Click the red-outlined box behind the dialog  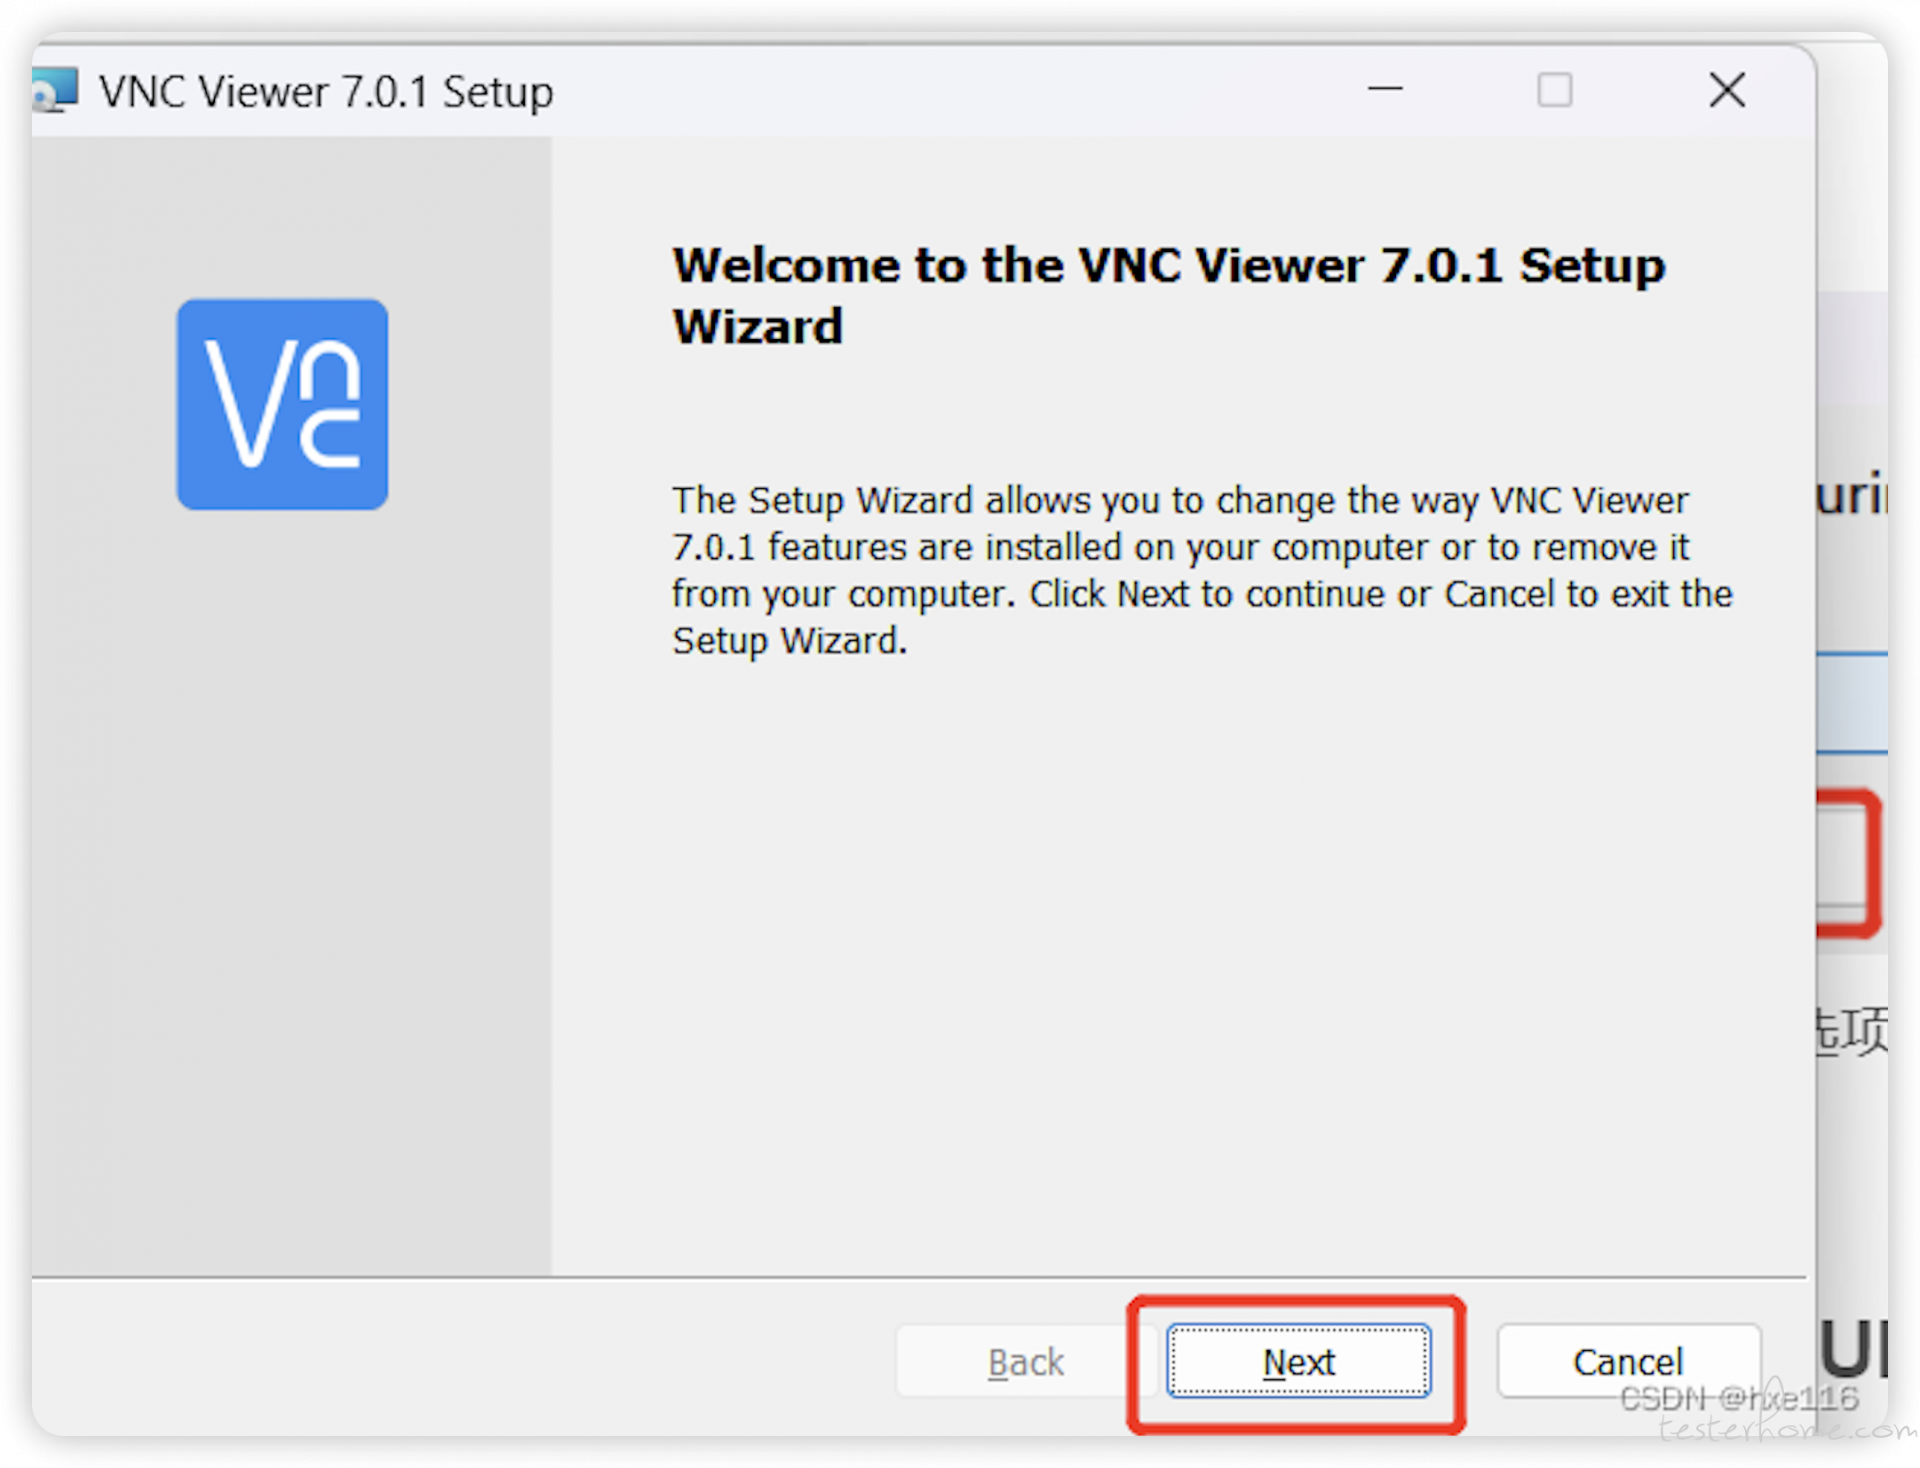coord(1848,863)
